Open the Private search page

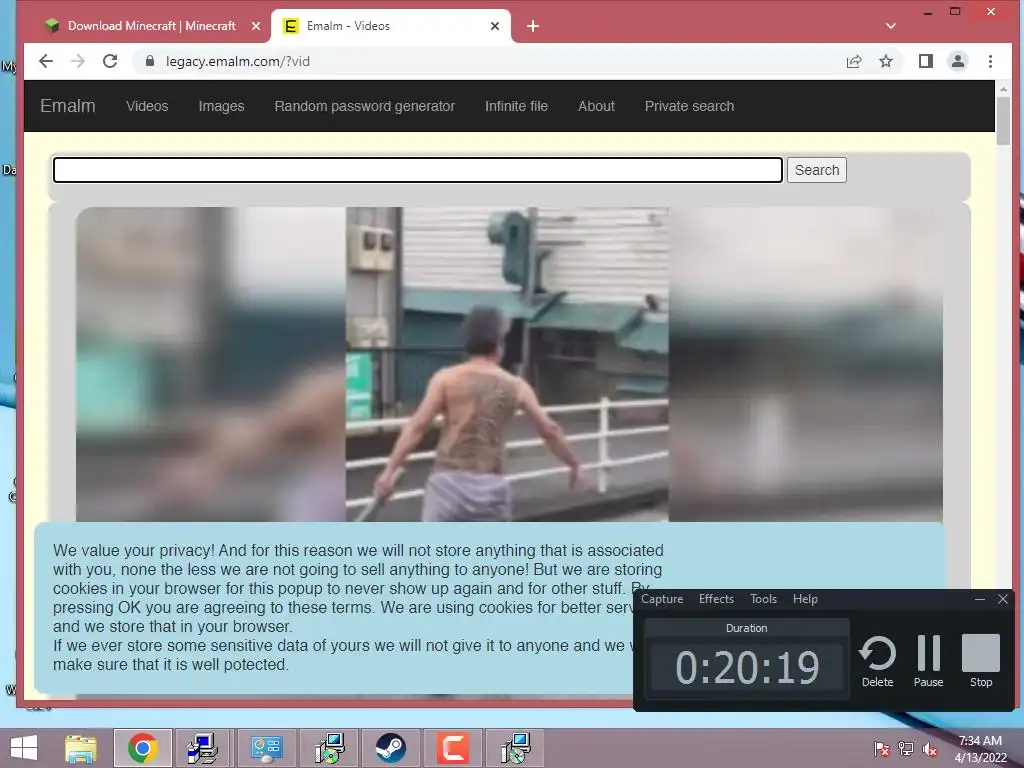click(689, 106)
